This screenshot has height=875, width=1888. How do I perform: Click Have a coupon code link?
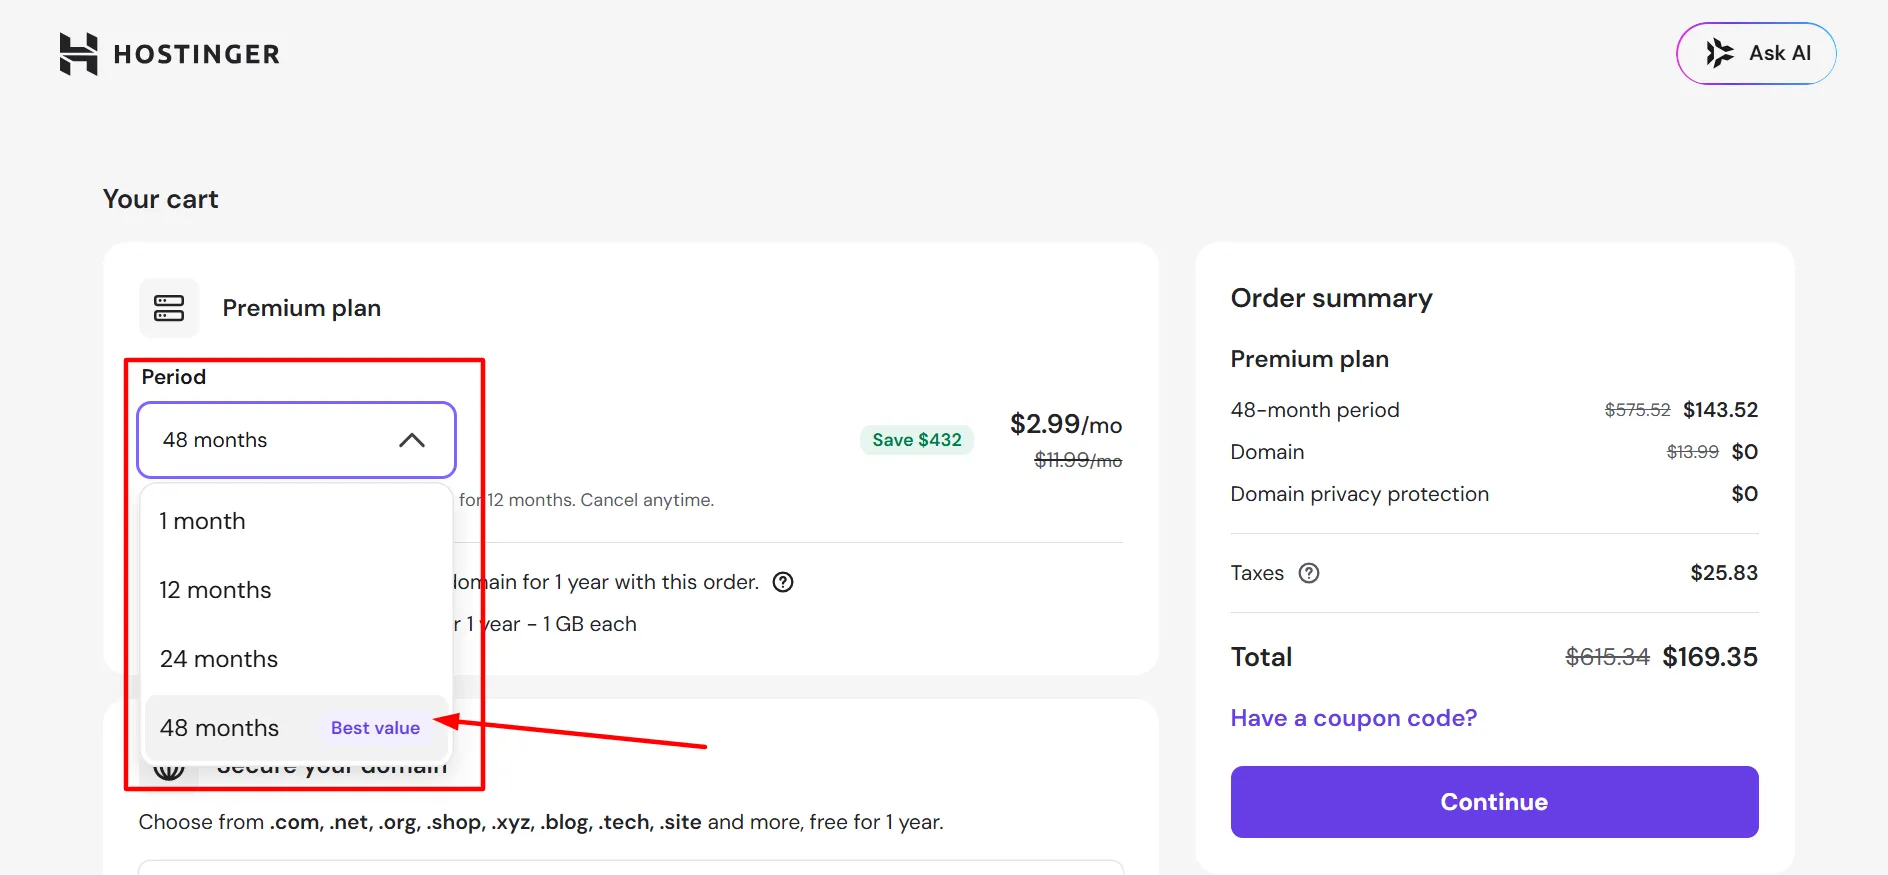(1354, 718)
